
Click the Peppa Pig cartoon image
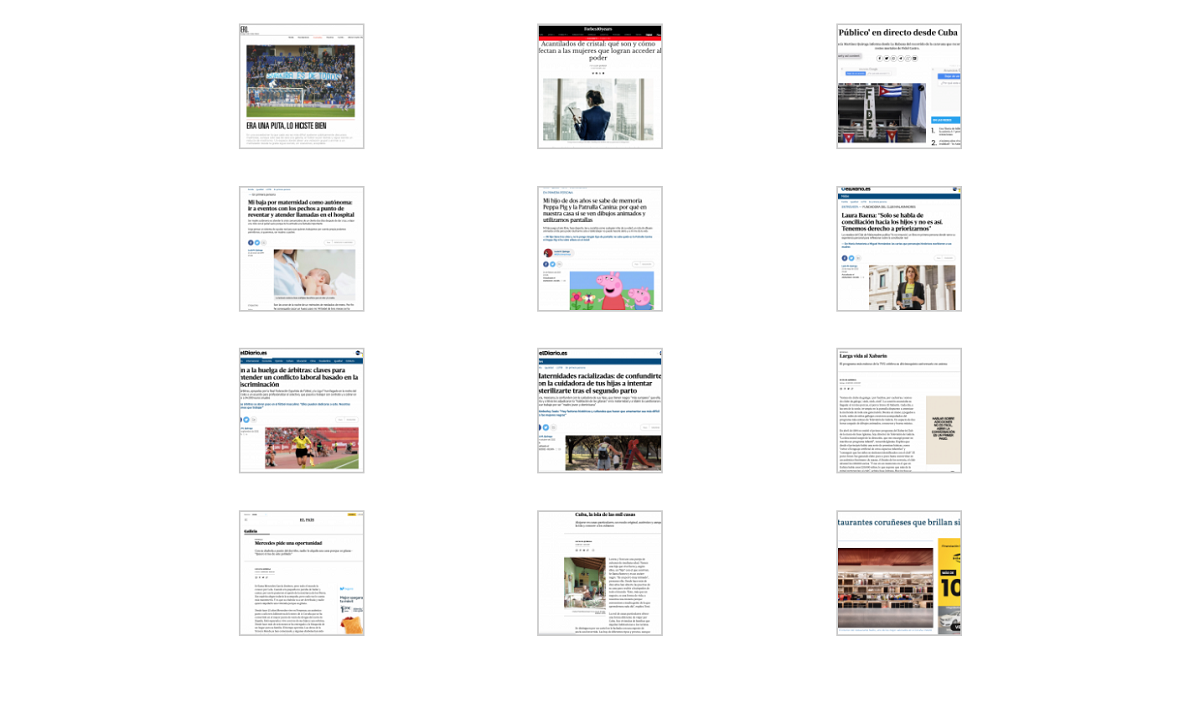610,290
